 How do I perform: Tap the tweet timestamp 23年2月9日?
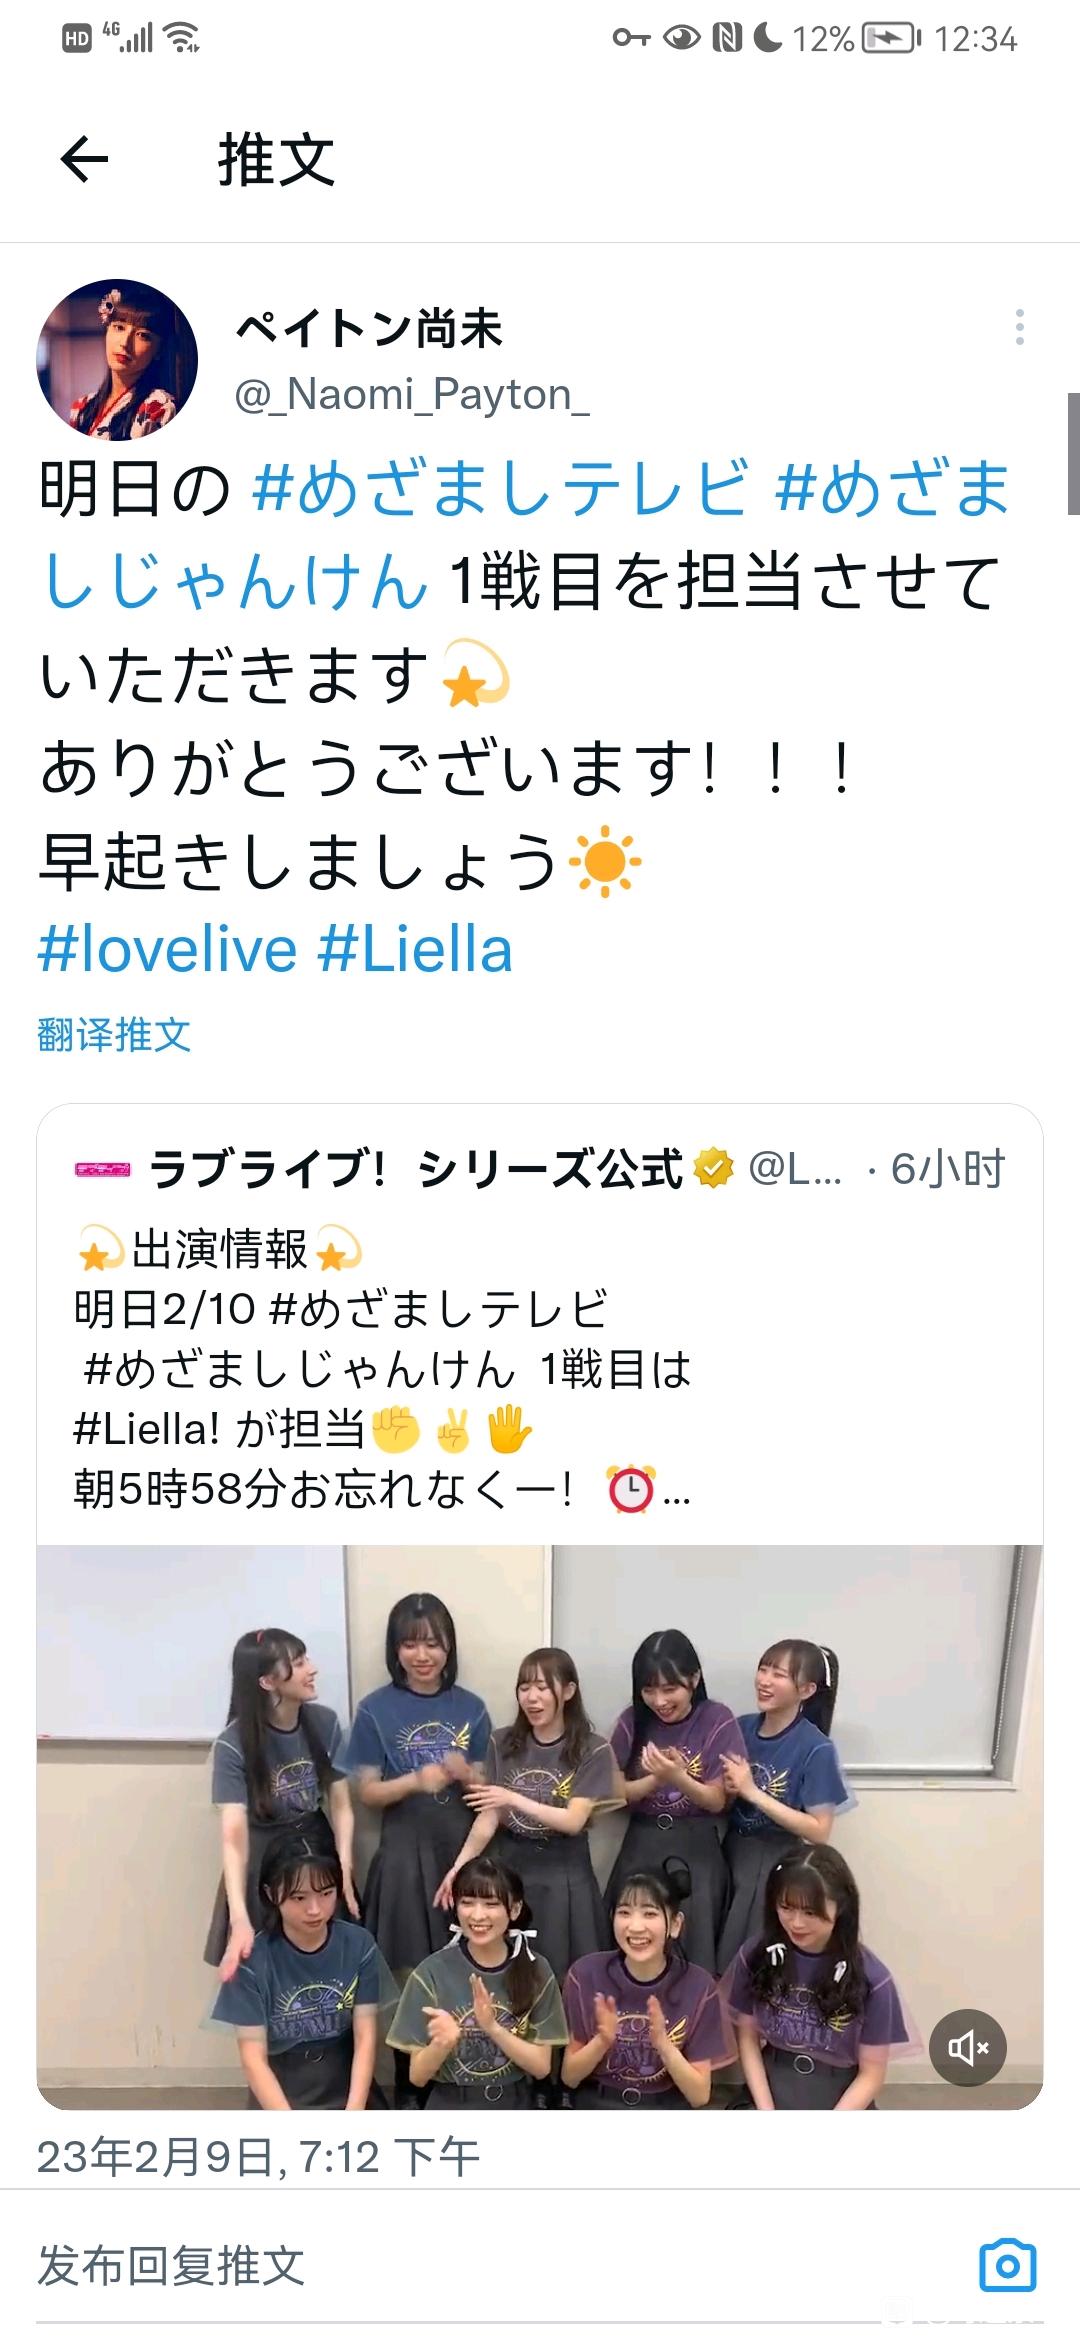pyautogui.click(x=258, y=2159)
